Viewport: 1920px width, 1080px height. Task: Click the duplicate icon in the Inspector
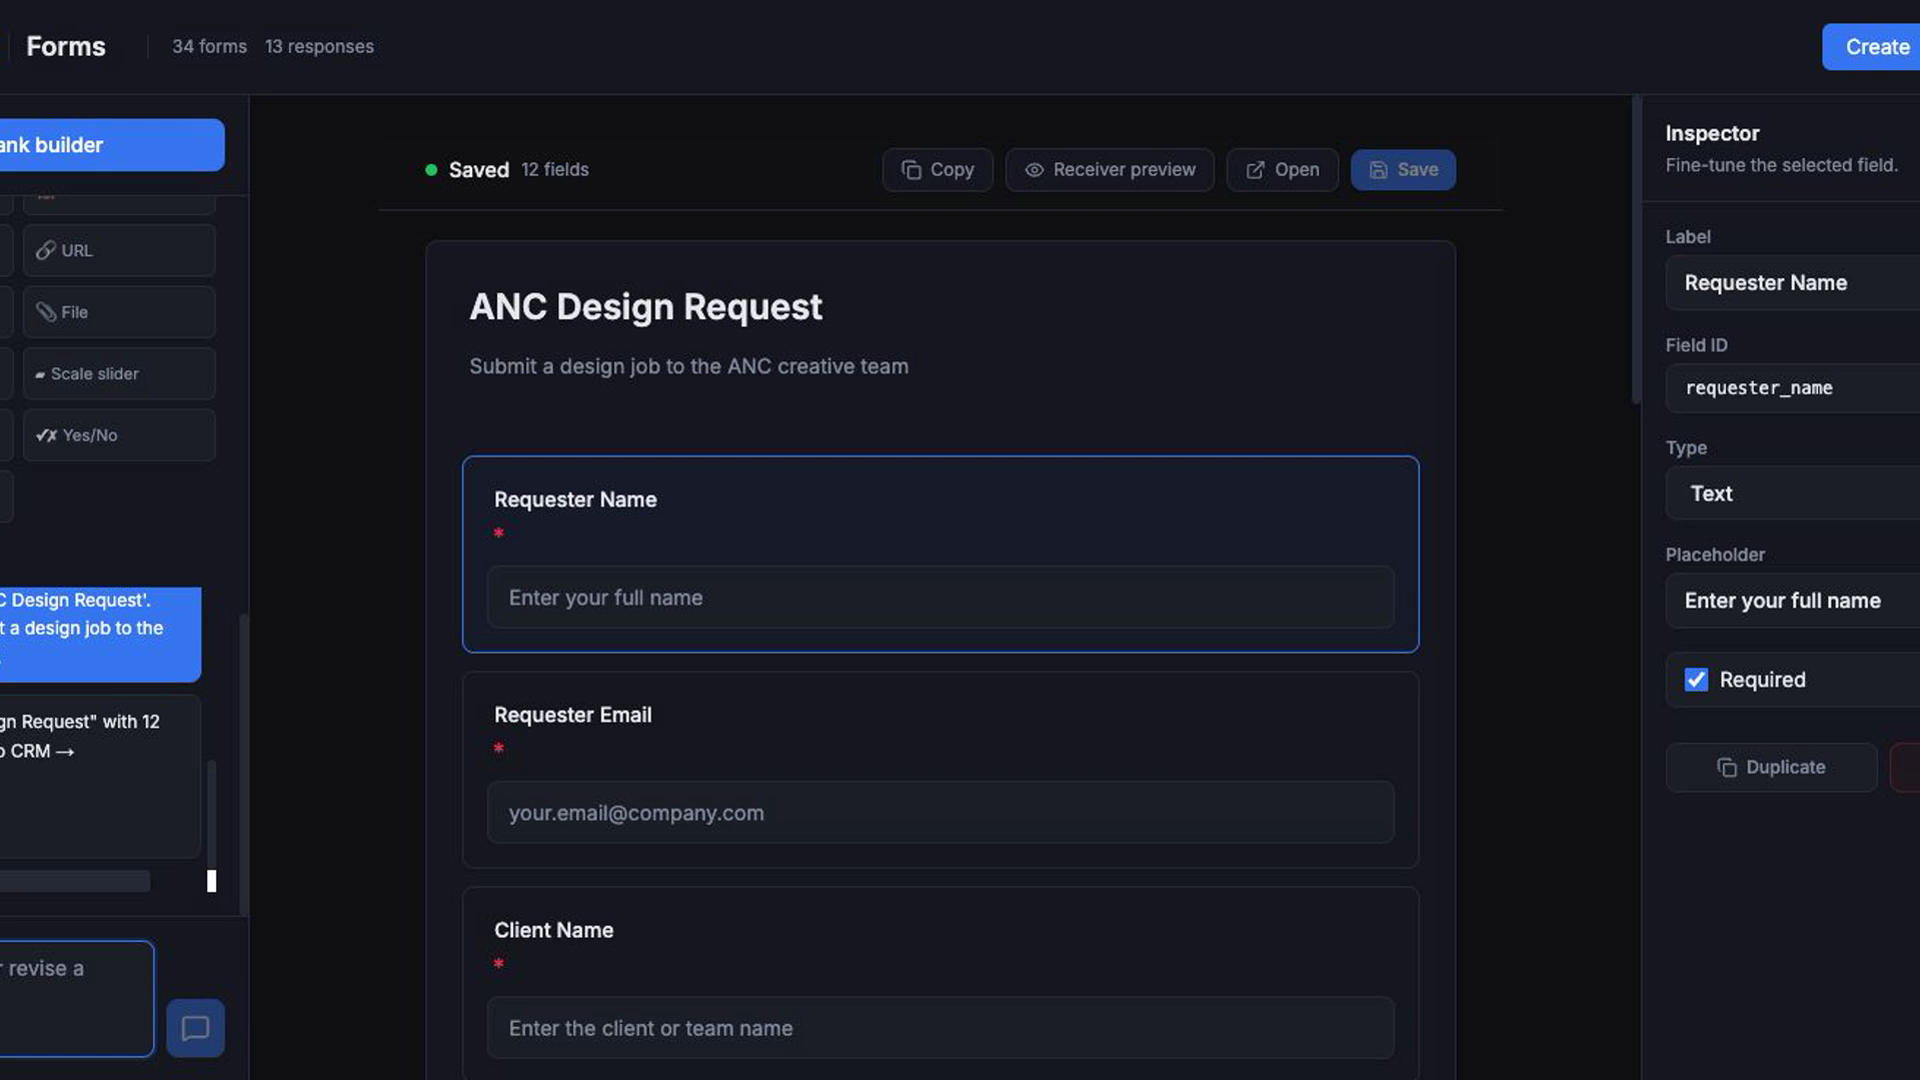pos(1727,767)
